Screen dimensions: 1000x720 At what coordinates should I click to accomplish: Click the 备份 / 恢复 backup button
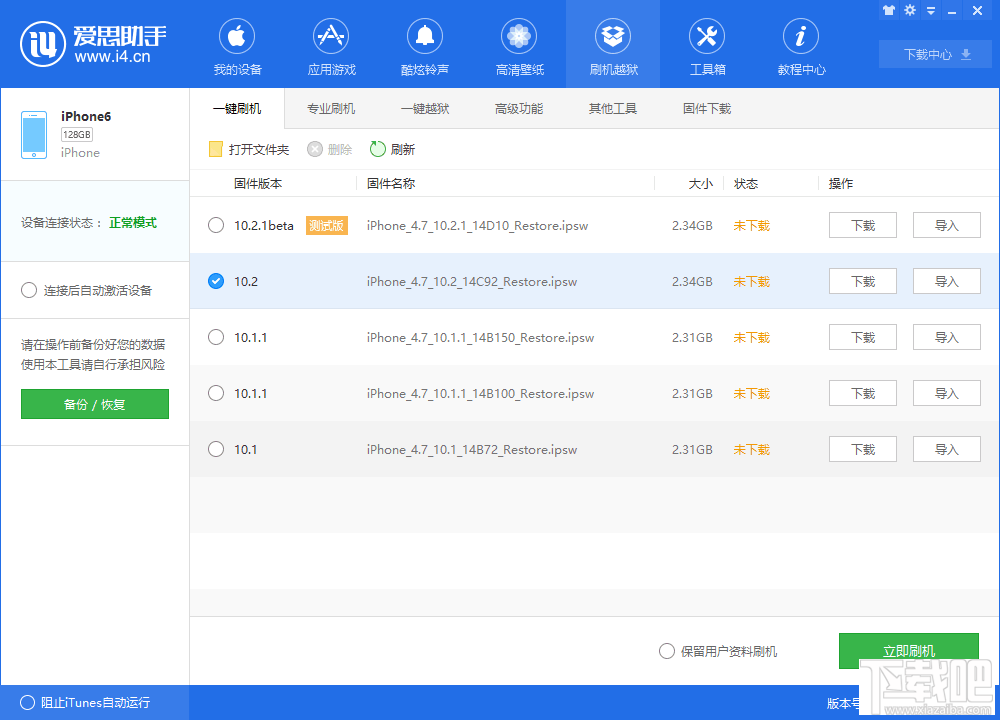(x=95, y=404)
